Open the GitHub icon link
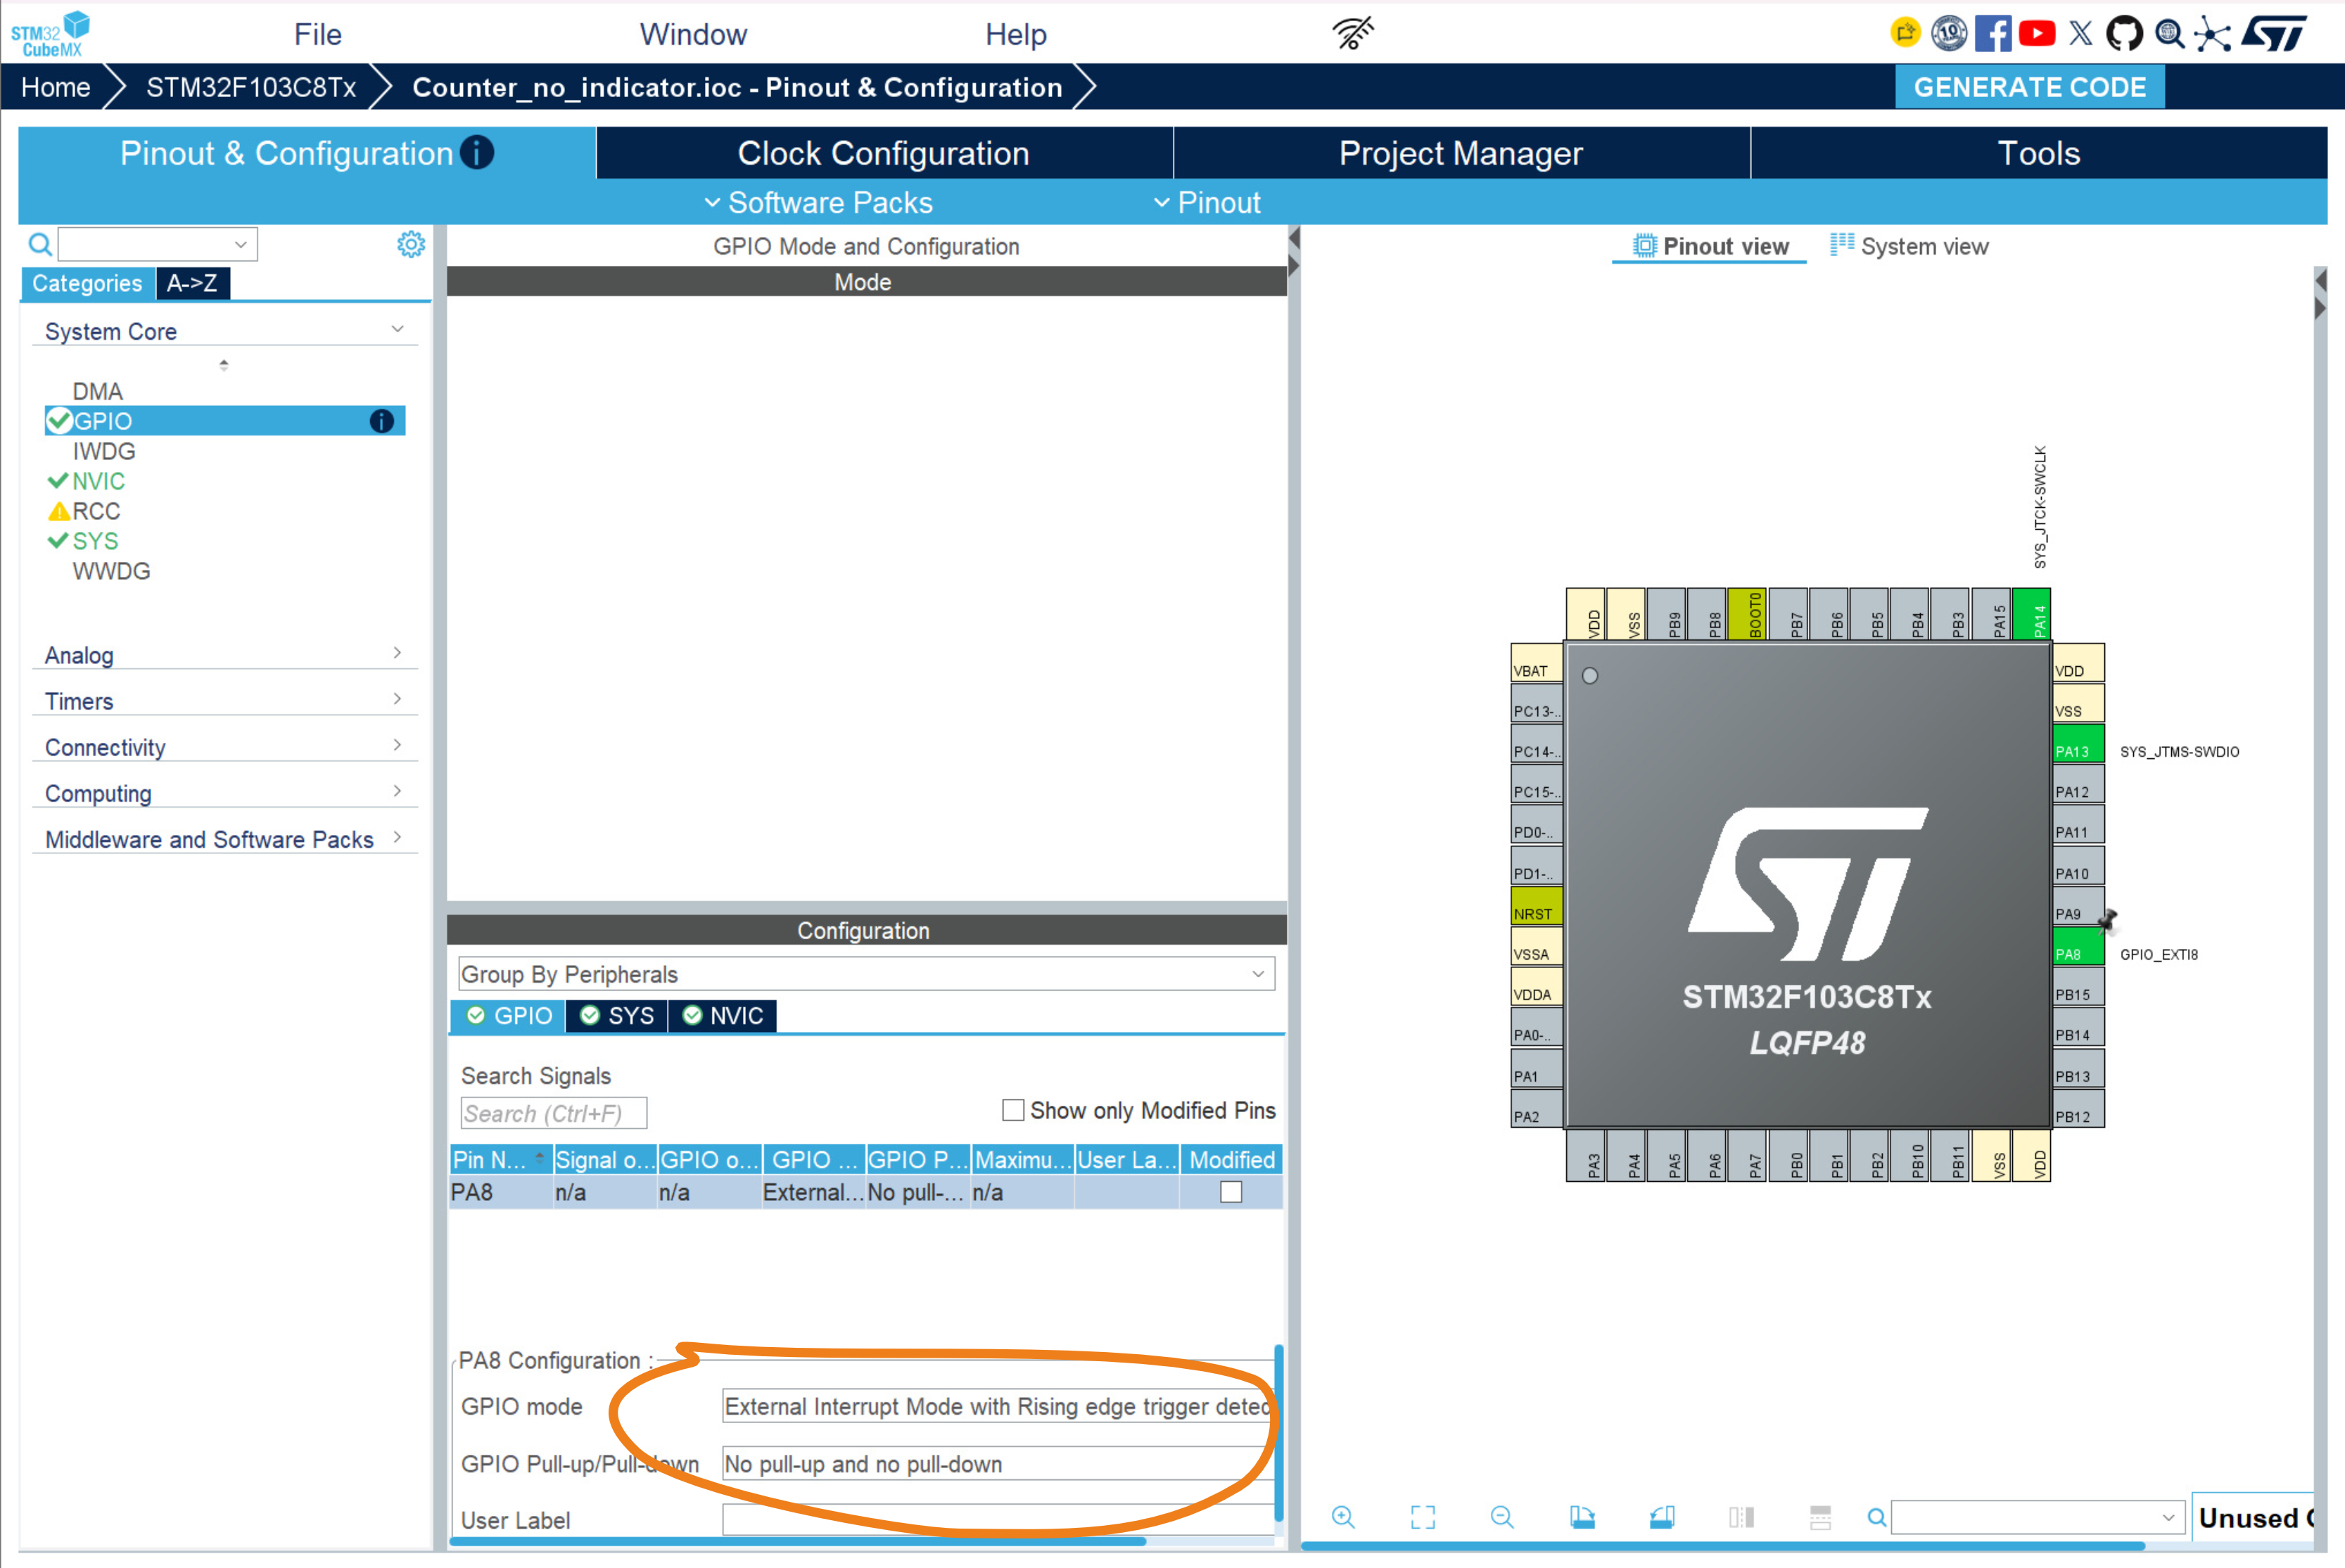Viewport: 2345px width, 1568px height. click(2124, 33)
